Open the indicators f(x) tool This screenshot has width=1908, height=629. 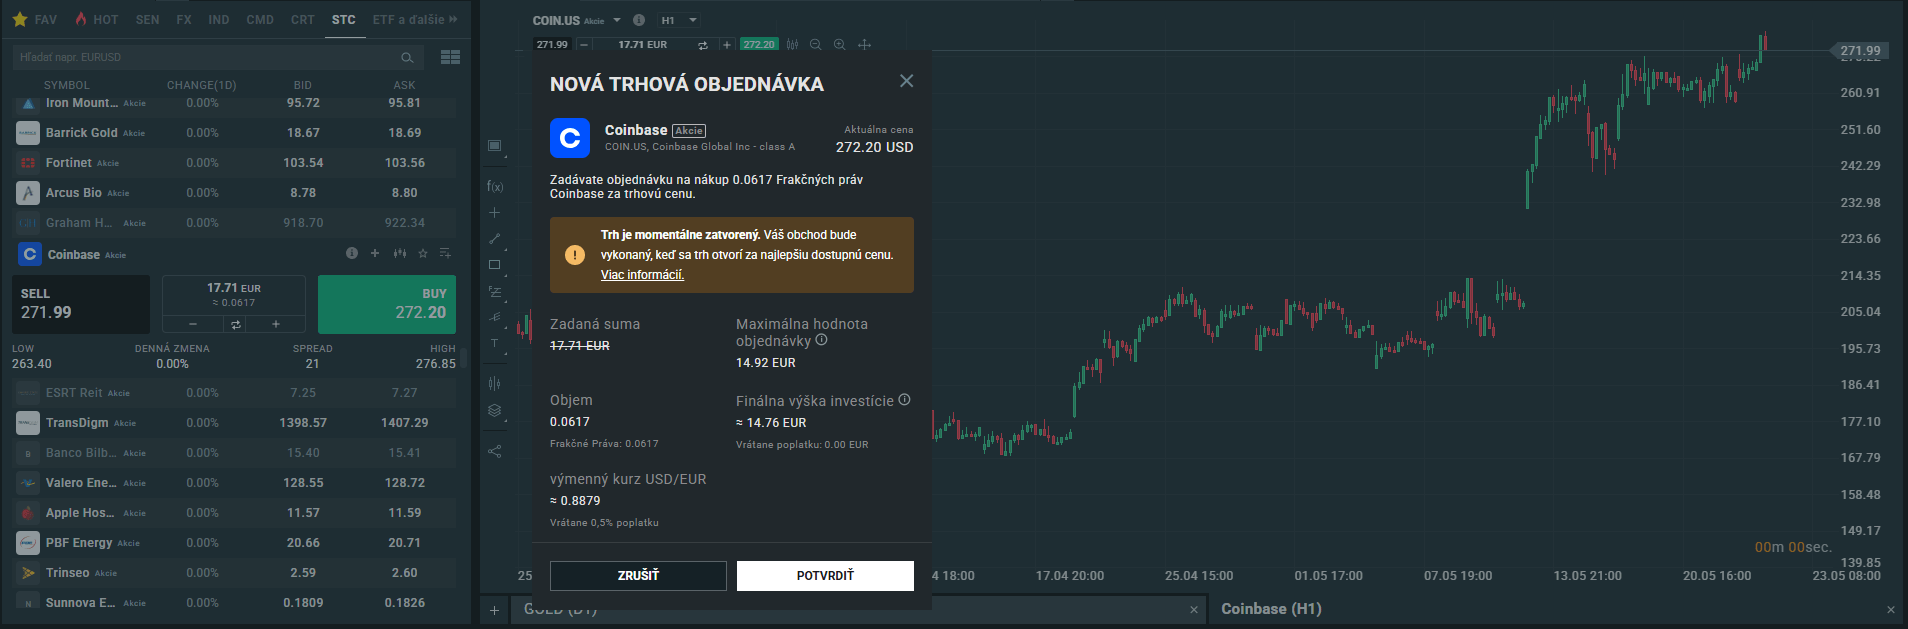(x=494, y=186)
